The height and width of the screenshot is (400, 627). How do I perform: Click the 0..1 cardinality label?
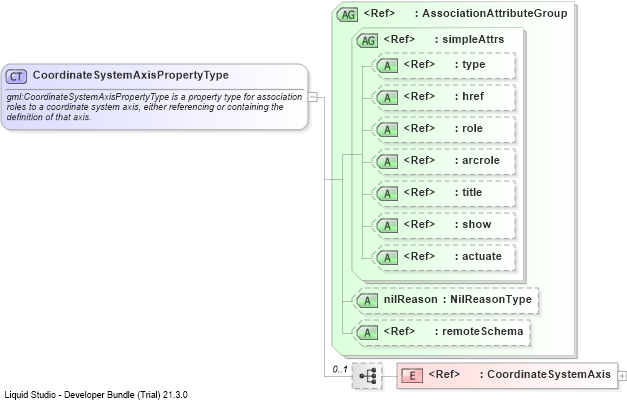tap(340, 369)
